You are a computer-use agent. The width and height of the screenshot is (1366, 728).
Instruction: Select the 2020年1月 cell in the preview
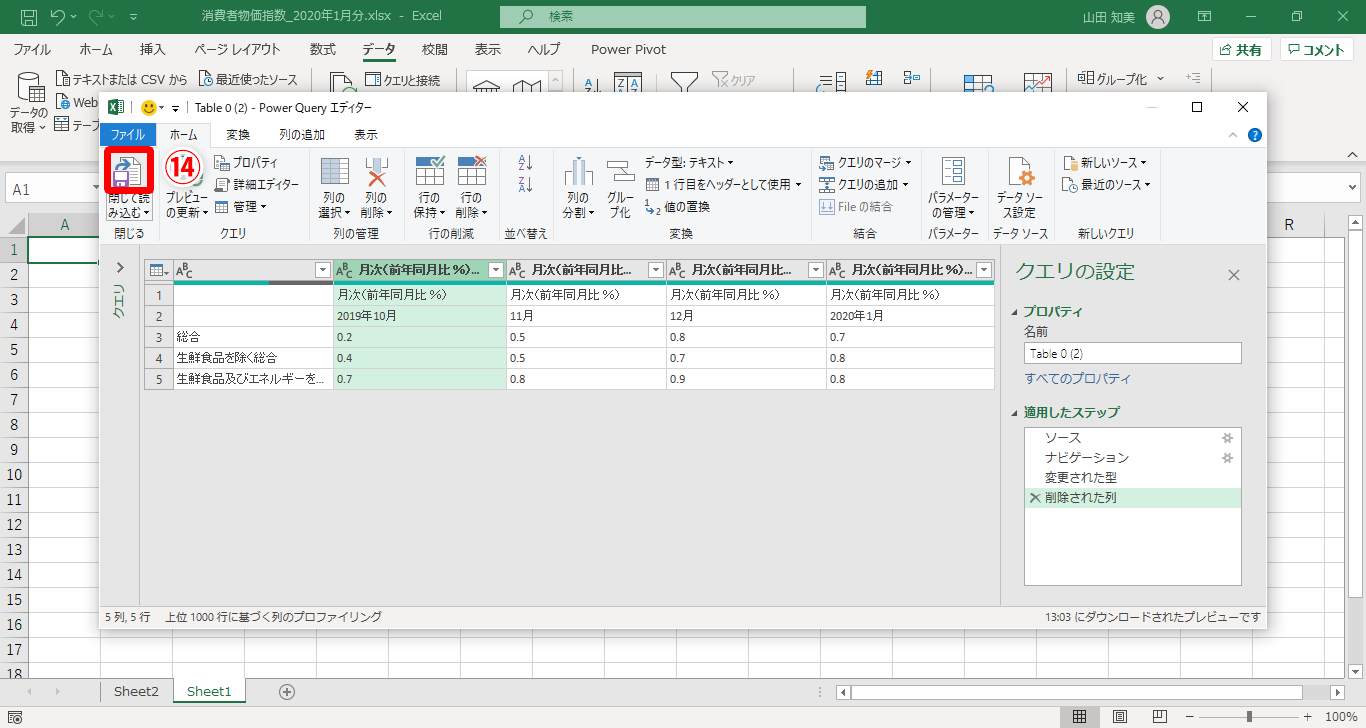pyautogui.click(x=910, y=314)
